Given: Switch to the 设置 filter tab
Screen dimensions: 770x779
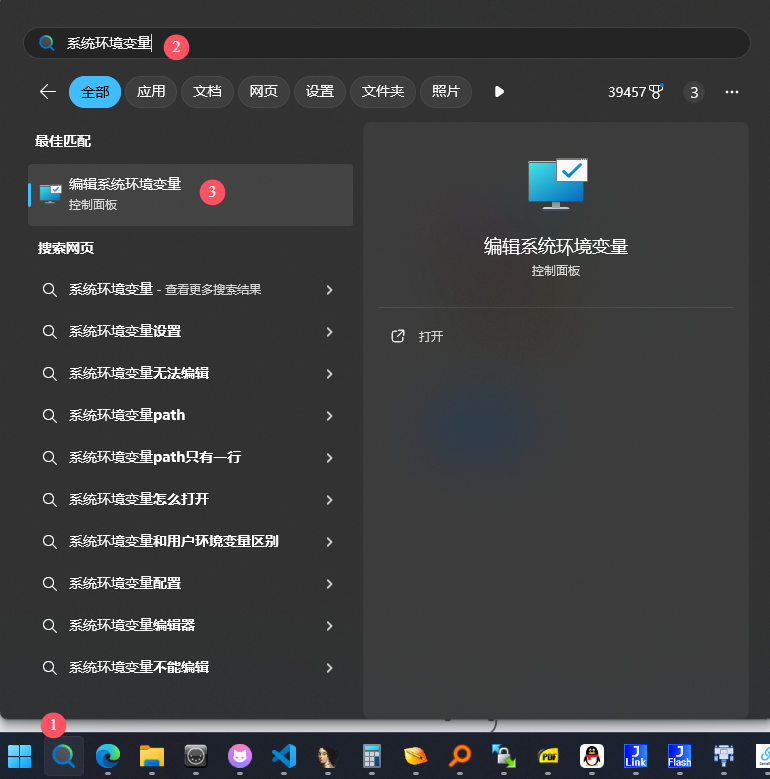Looking at the screenshot, I should pyautogui.click(x=319, y=92).
